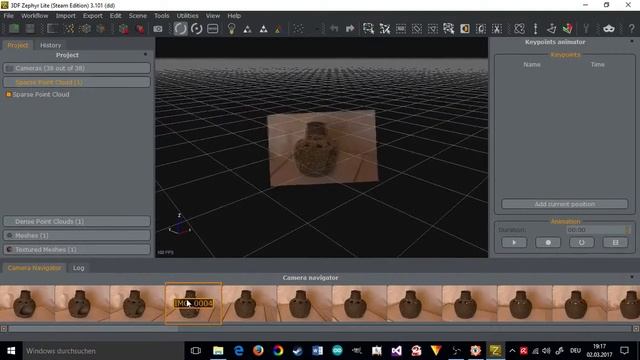The width and height of the screenshot is (640, 360).
Task: Click the mask icon in toolbar
Action: 609,29
